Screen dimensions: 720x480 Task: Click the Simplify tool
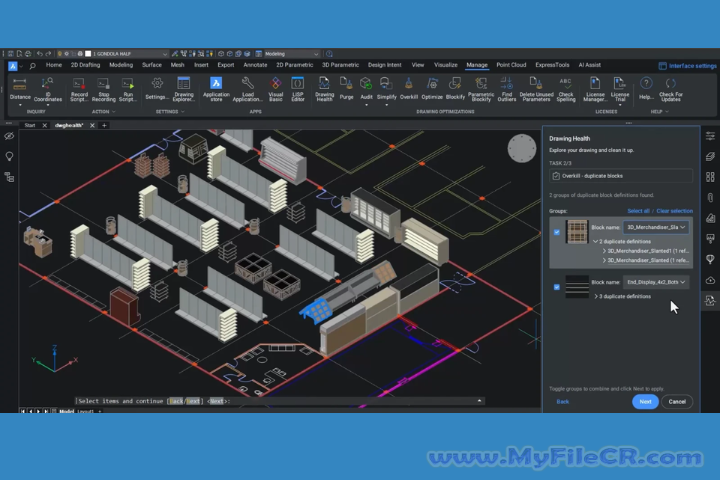click(x=386, y=88)
